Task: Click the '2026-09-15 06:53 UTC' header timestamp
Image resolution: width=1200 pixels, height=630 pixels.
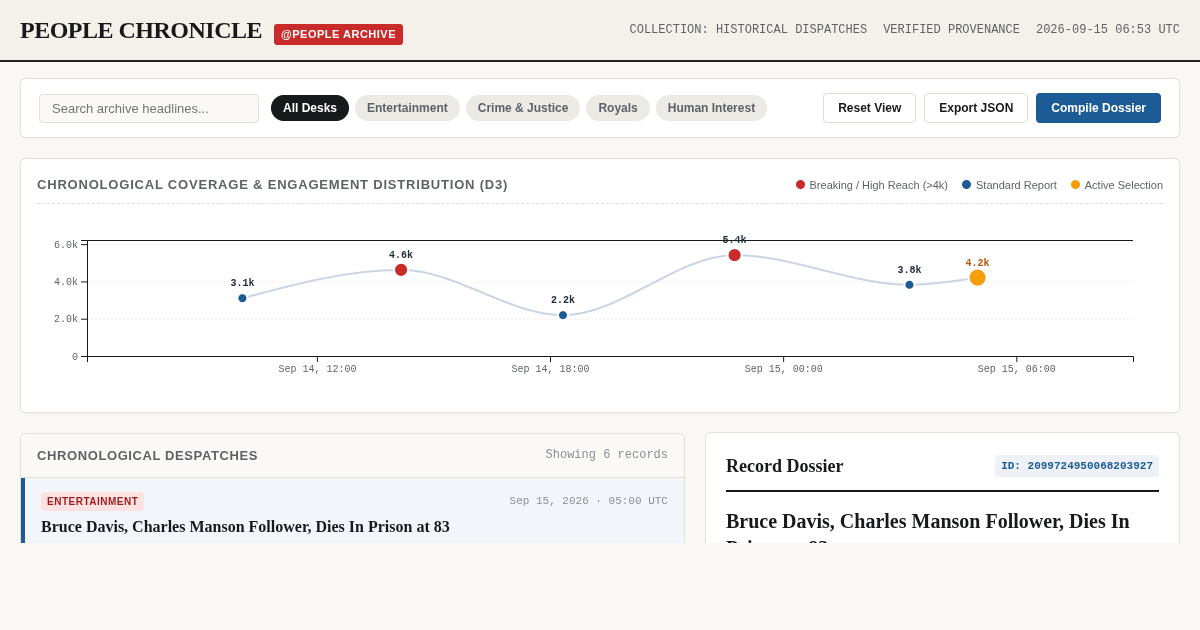Action: (1108, 30)
